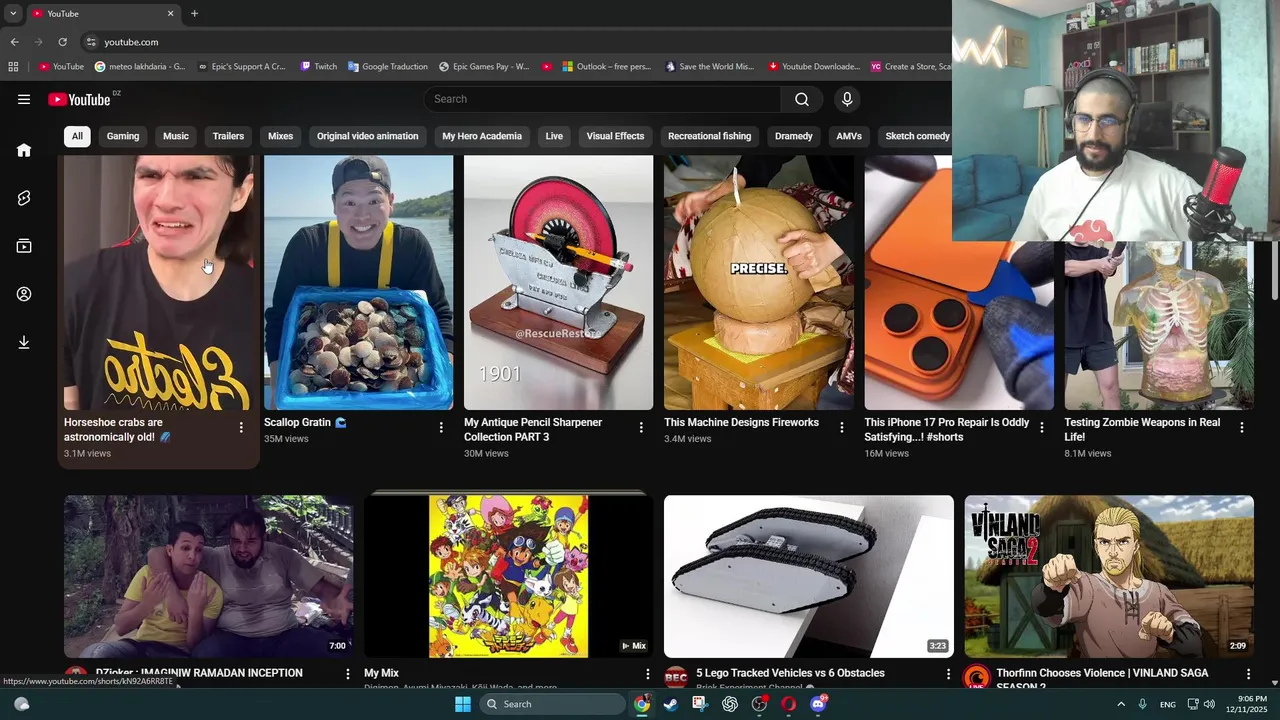1280x720 pixels.
Task: Open Discord from the taskbar
Action: pyautogui.click(x=819, y=704)
